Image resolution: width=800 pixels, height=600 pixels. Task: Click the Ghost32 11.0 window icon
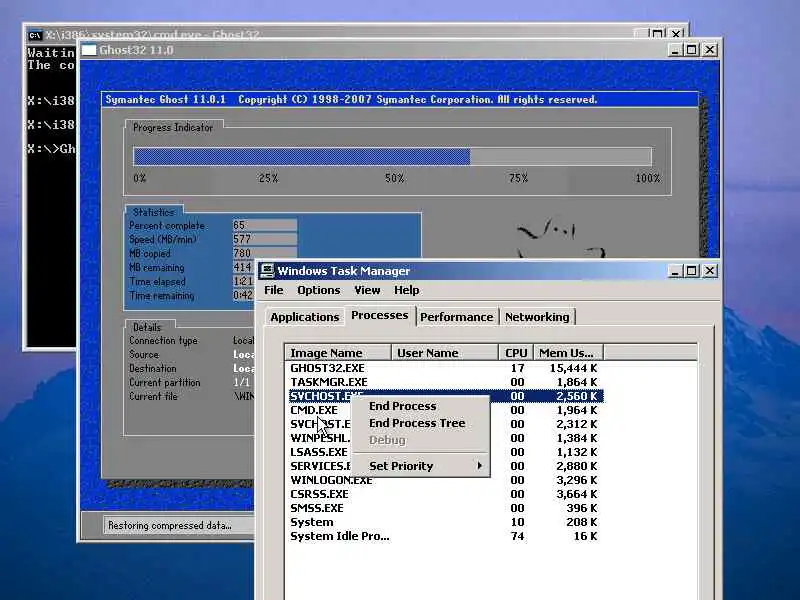click(x=89, y=50)
